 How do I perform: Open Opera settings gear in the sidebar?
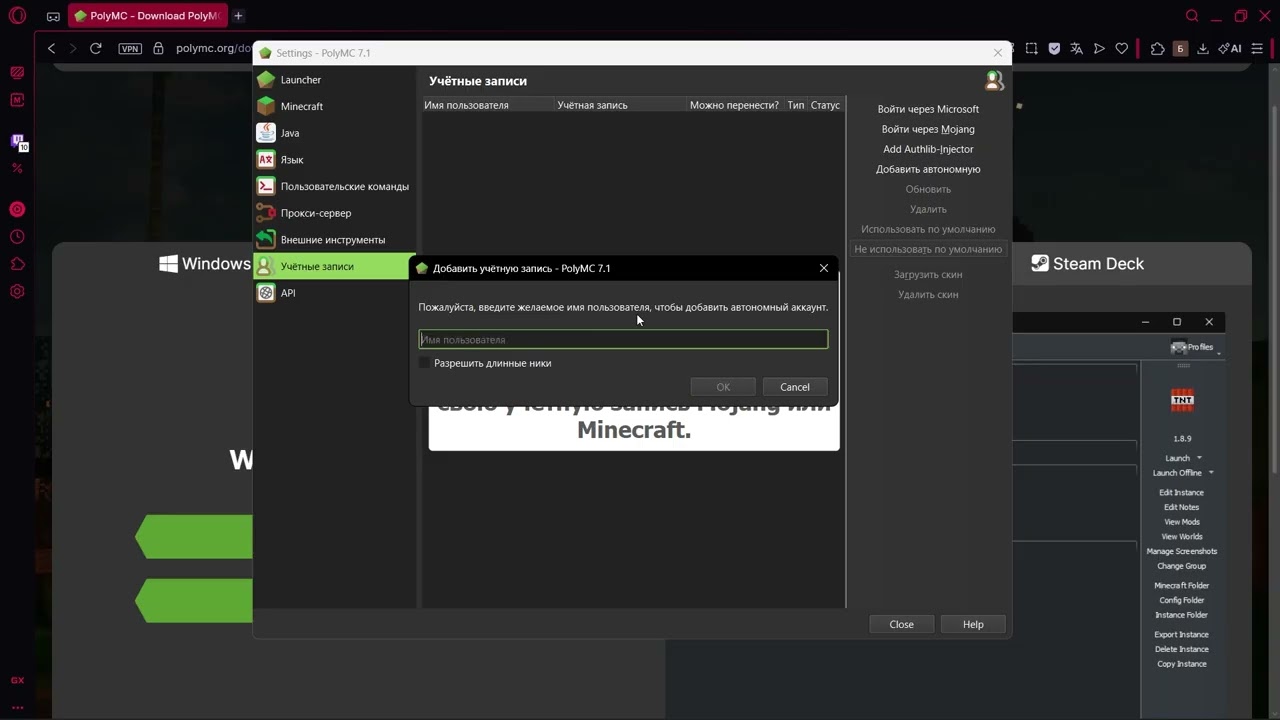(17, 292)
